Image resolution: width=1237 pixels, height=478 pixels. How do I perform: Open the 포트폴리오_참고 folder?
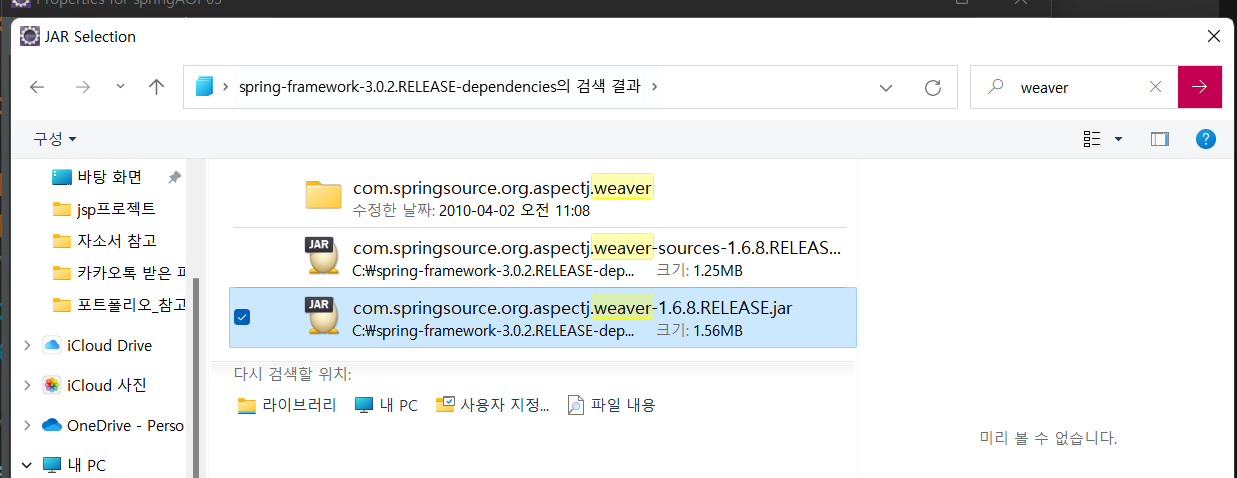click(118, 304)
